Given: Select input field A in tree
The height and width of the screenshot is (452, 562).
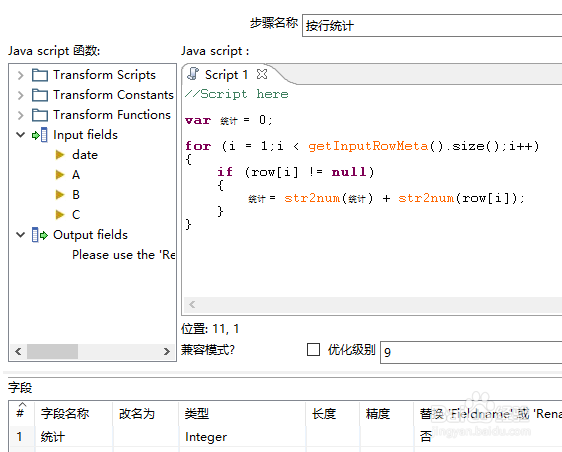Looking at the screenshot, I should click(x=76, y=175).
